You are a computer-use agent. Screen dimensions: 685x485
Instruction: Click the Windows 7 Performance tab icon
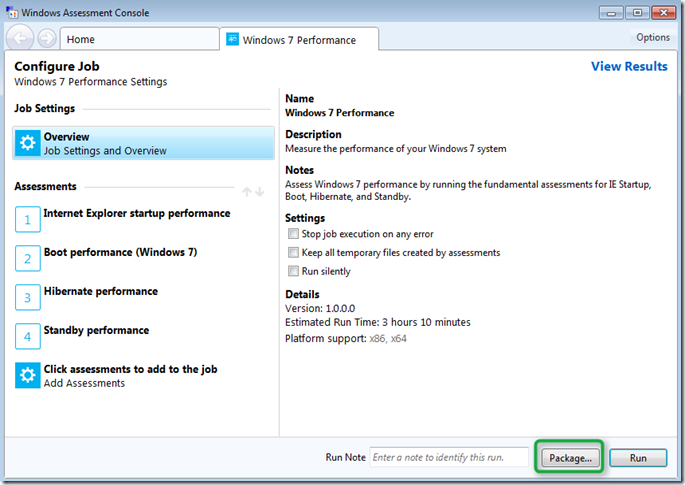[232, 39]
